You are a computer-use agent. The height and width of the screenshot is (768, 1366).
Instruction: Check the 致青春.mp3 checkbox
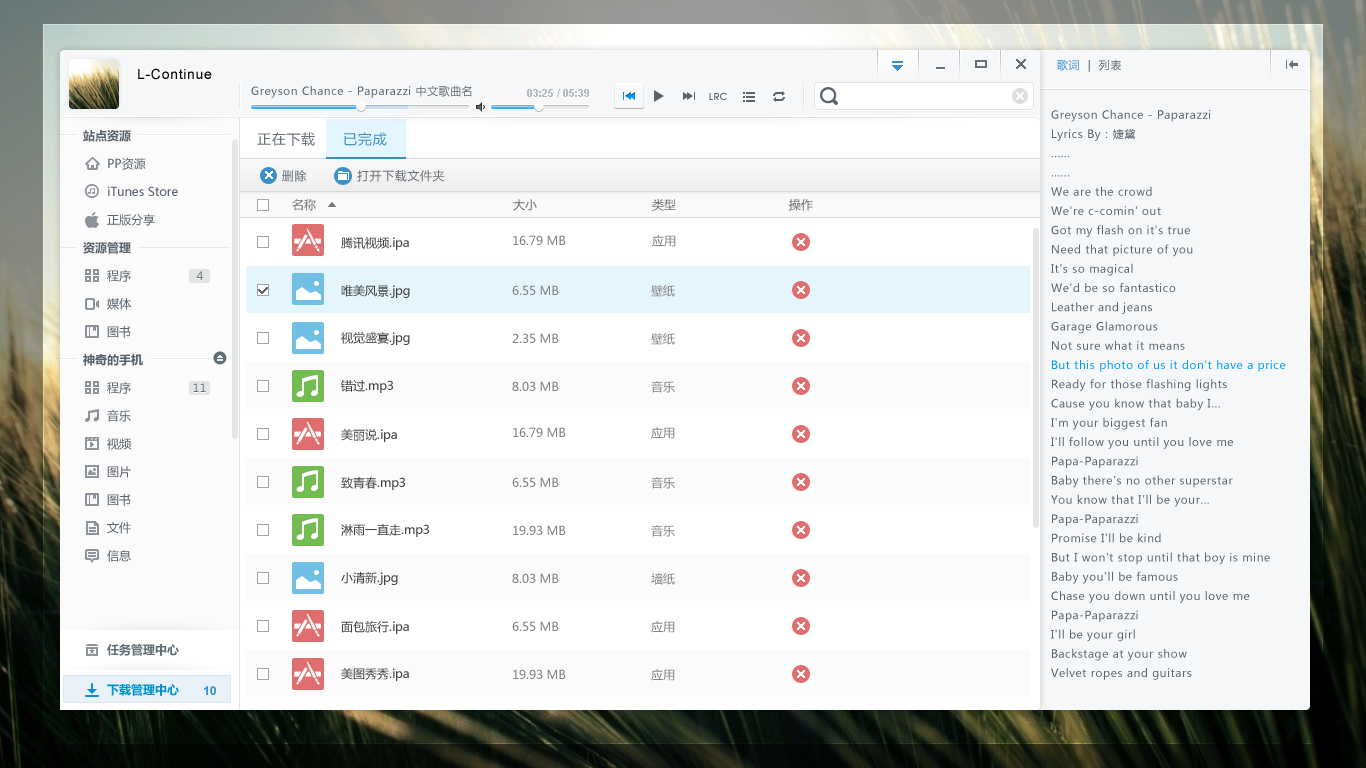263,482
